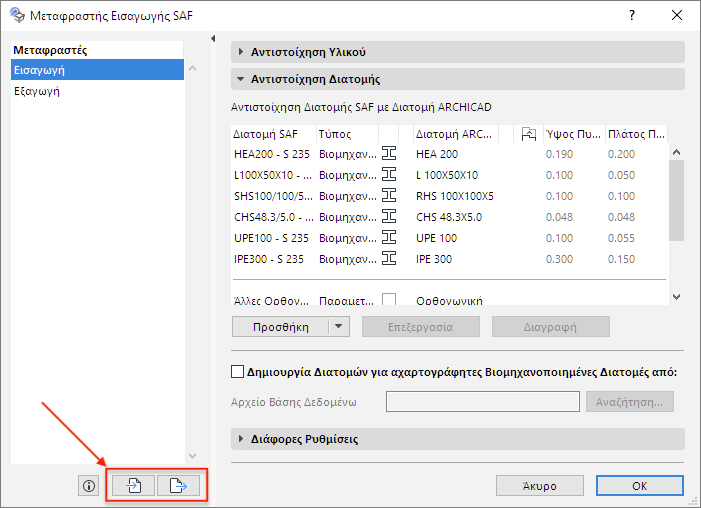Click the profile icon in L100X50X10 row
701x508 pixels.
[389, 175]
